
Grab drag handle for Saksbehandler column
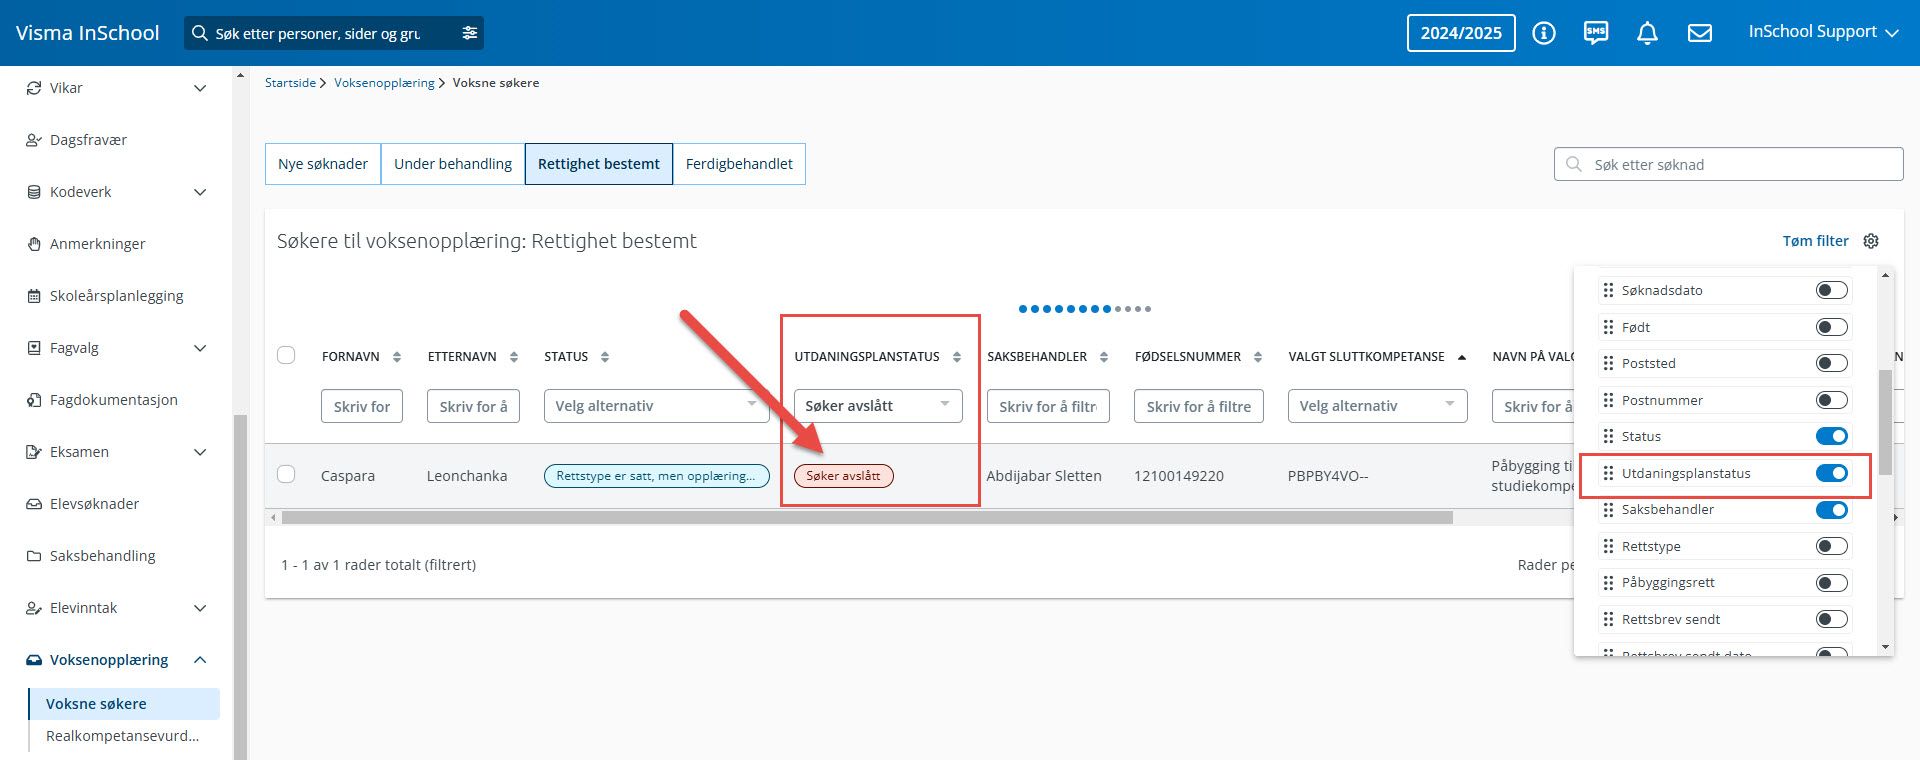point(1608,509)
